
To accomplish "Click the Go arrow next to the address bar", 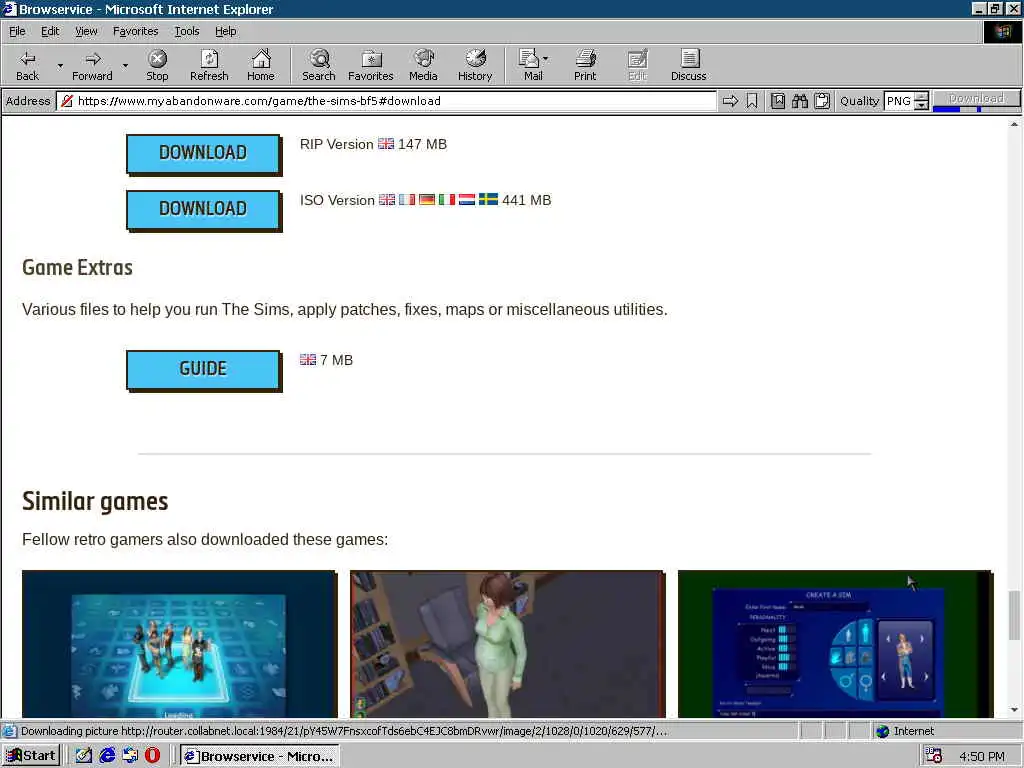I will (x=730, y=101).
